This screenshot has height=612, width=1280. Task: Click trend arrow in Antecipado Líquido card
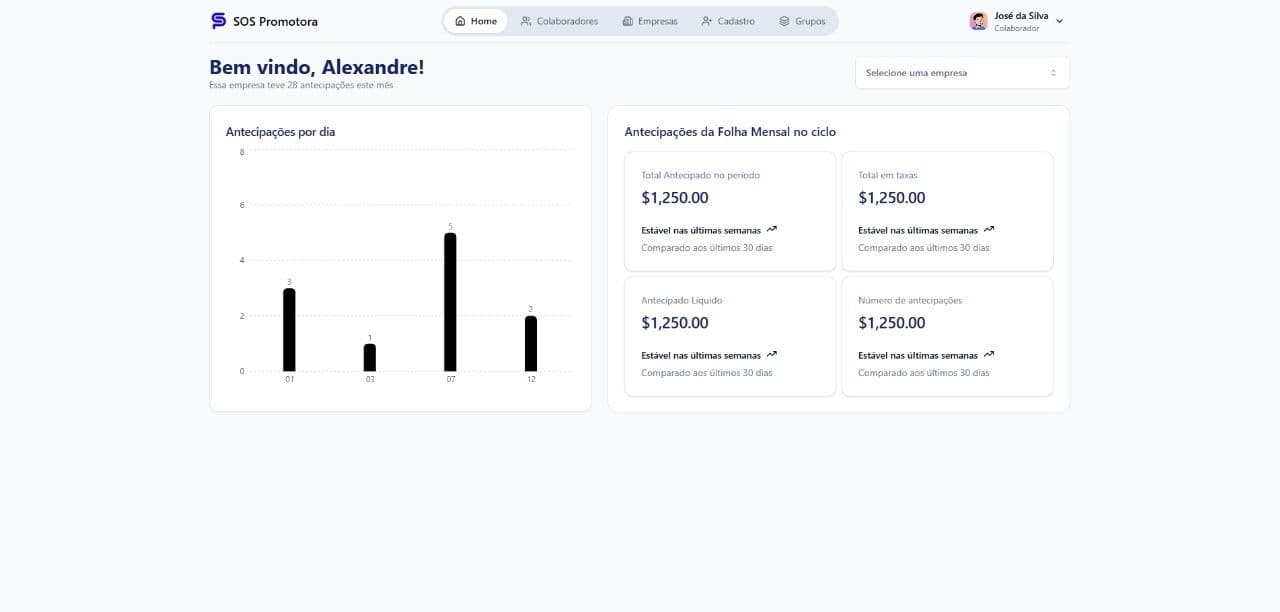pyautogui.click(x=771, y=354)
